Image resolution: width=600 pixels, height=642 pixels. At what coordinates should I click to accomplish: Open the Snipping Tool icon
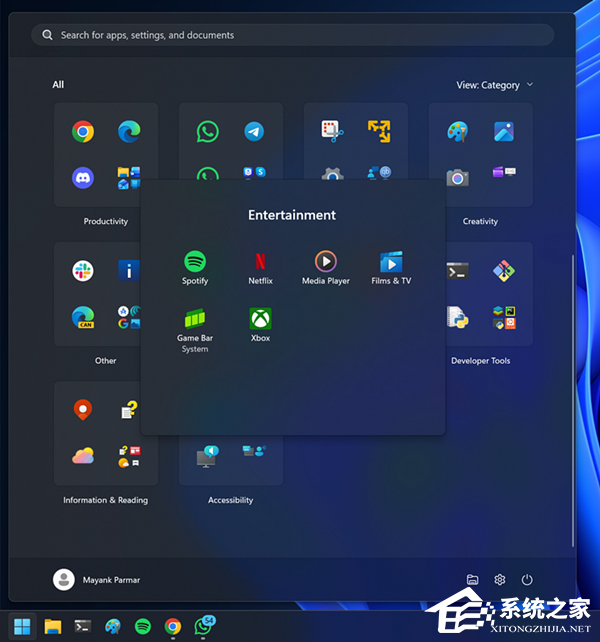(332, 131)
